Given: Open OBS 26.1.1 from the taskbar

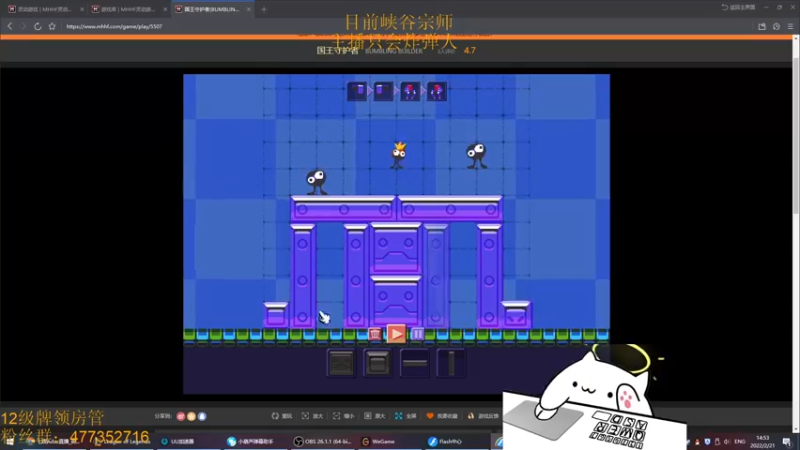Looking at the screenshot, I should click(x=322, y=441).
